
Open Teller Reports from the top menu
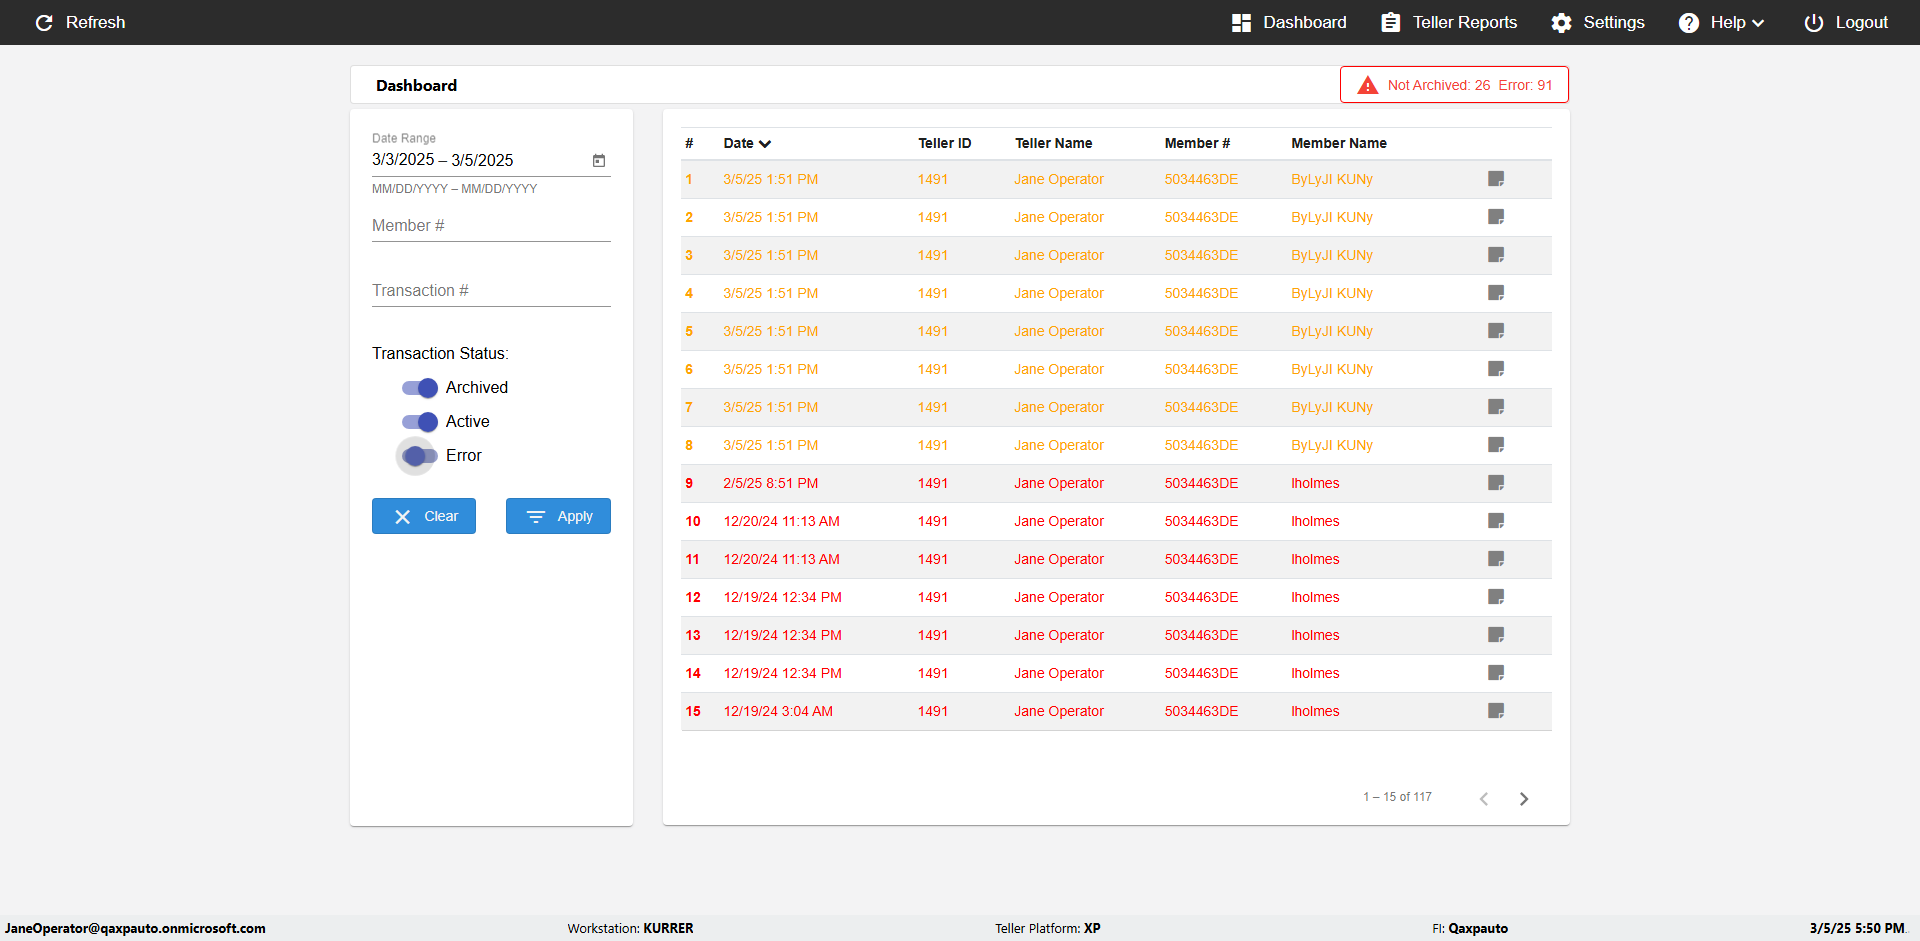pyautogui.click(x=1449, y=23)
